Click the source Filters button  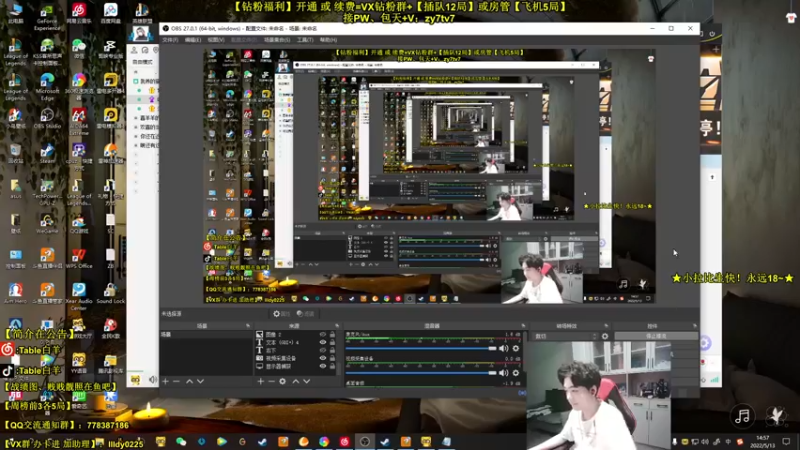[x=306, y=314]
